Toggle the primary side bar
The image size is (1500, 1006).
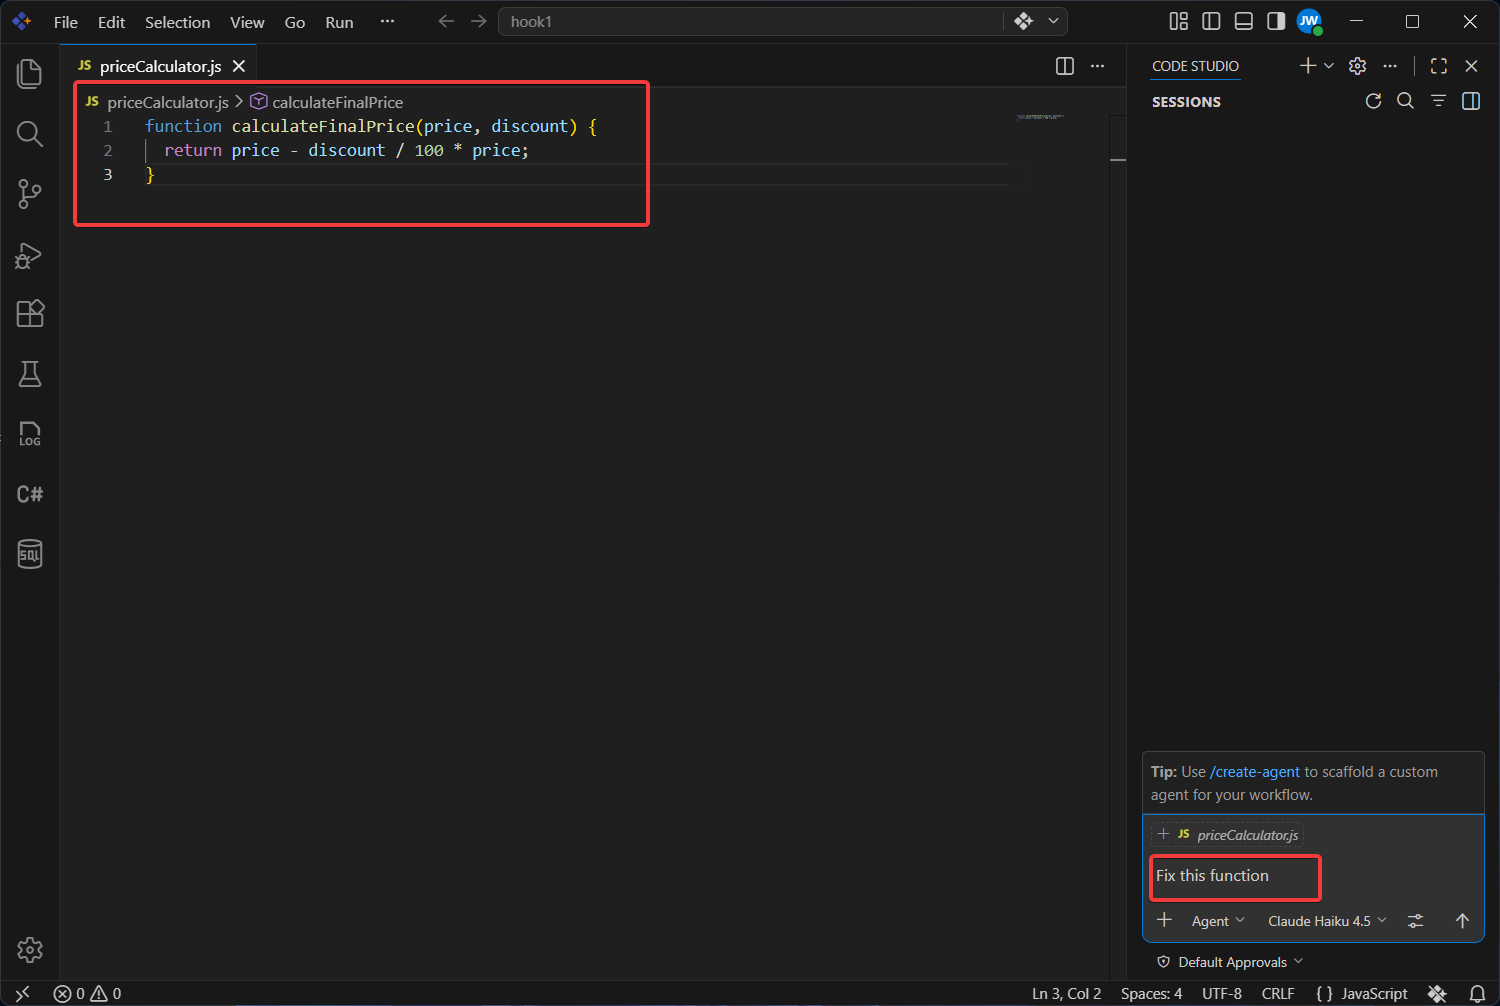(x=1211, y=21)
